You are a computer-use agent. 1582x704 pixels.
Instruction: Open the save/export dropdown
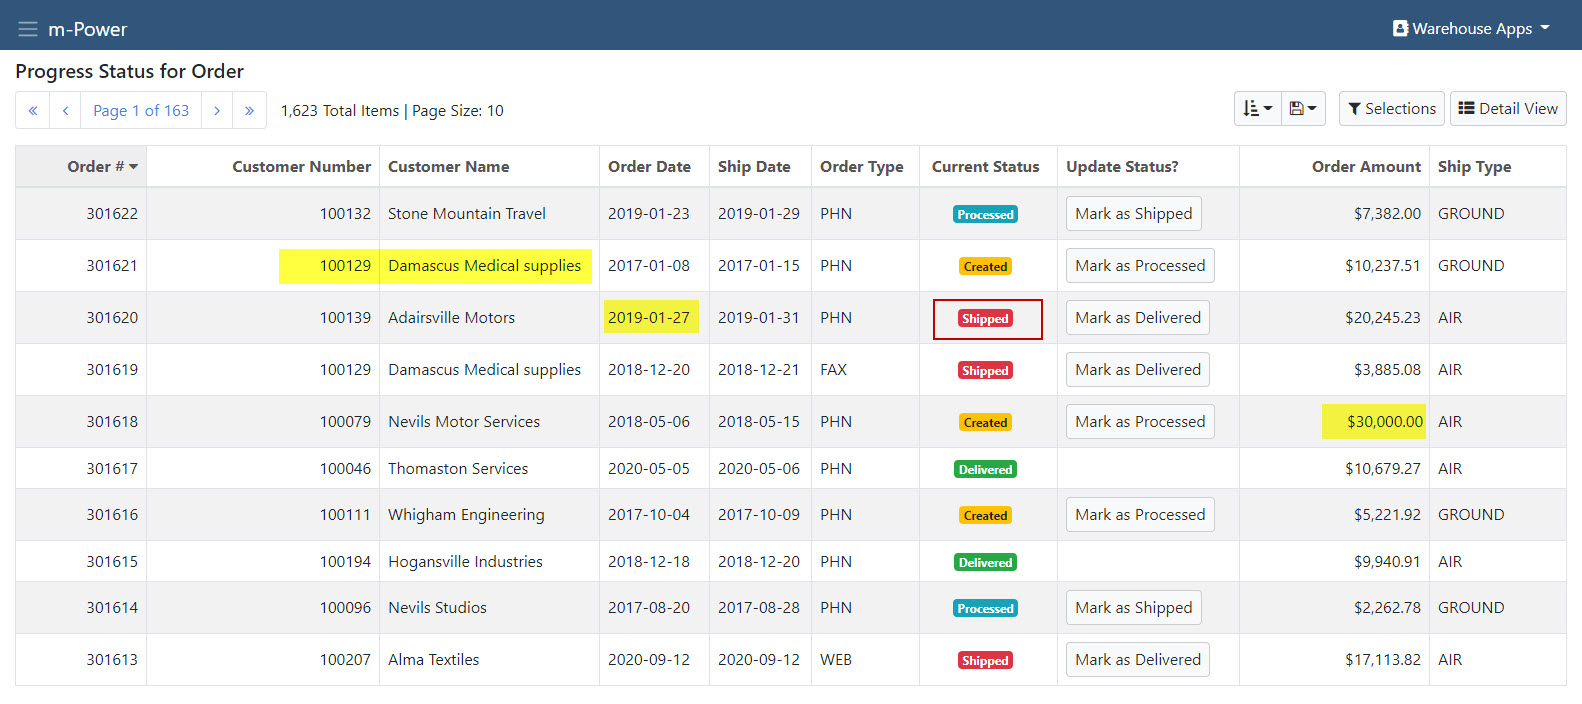[x=1302, y=109]
